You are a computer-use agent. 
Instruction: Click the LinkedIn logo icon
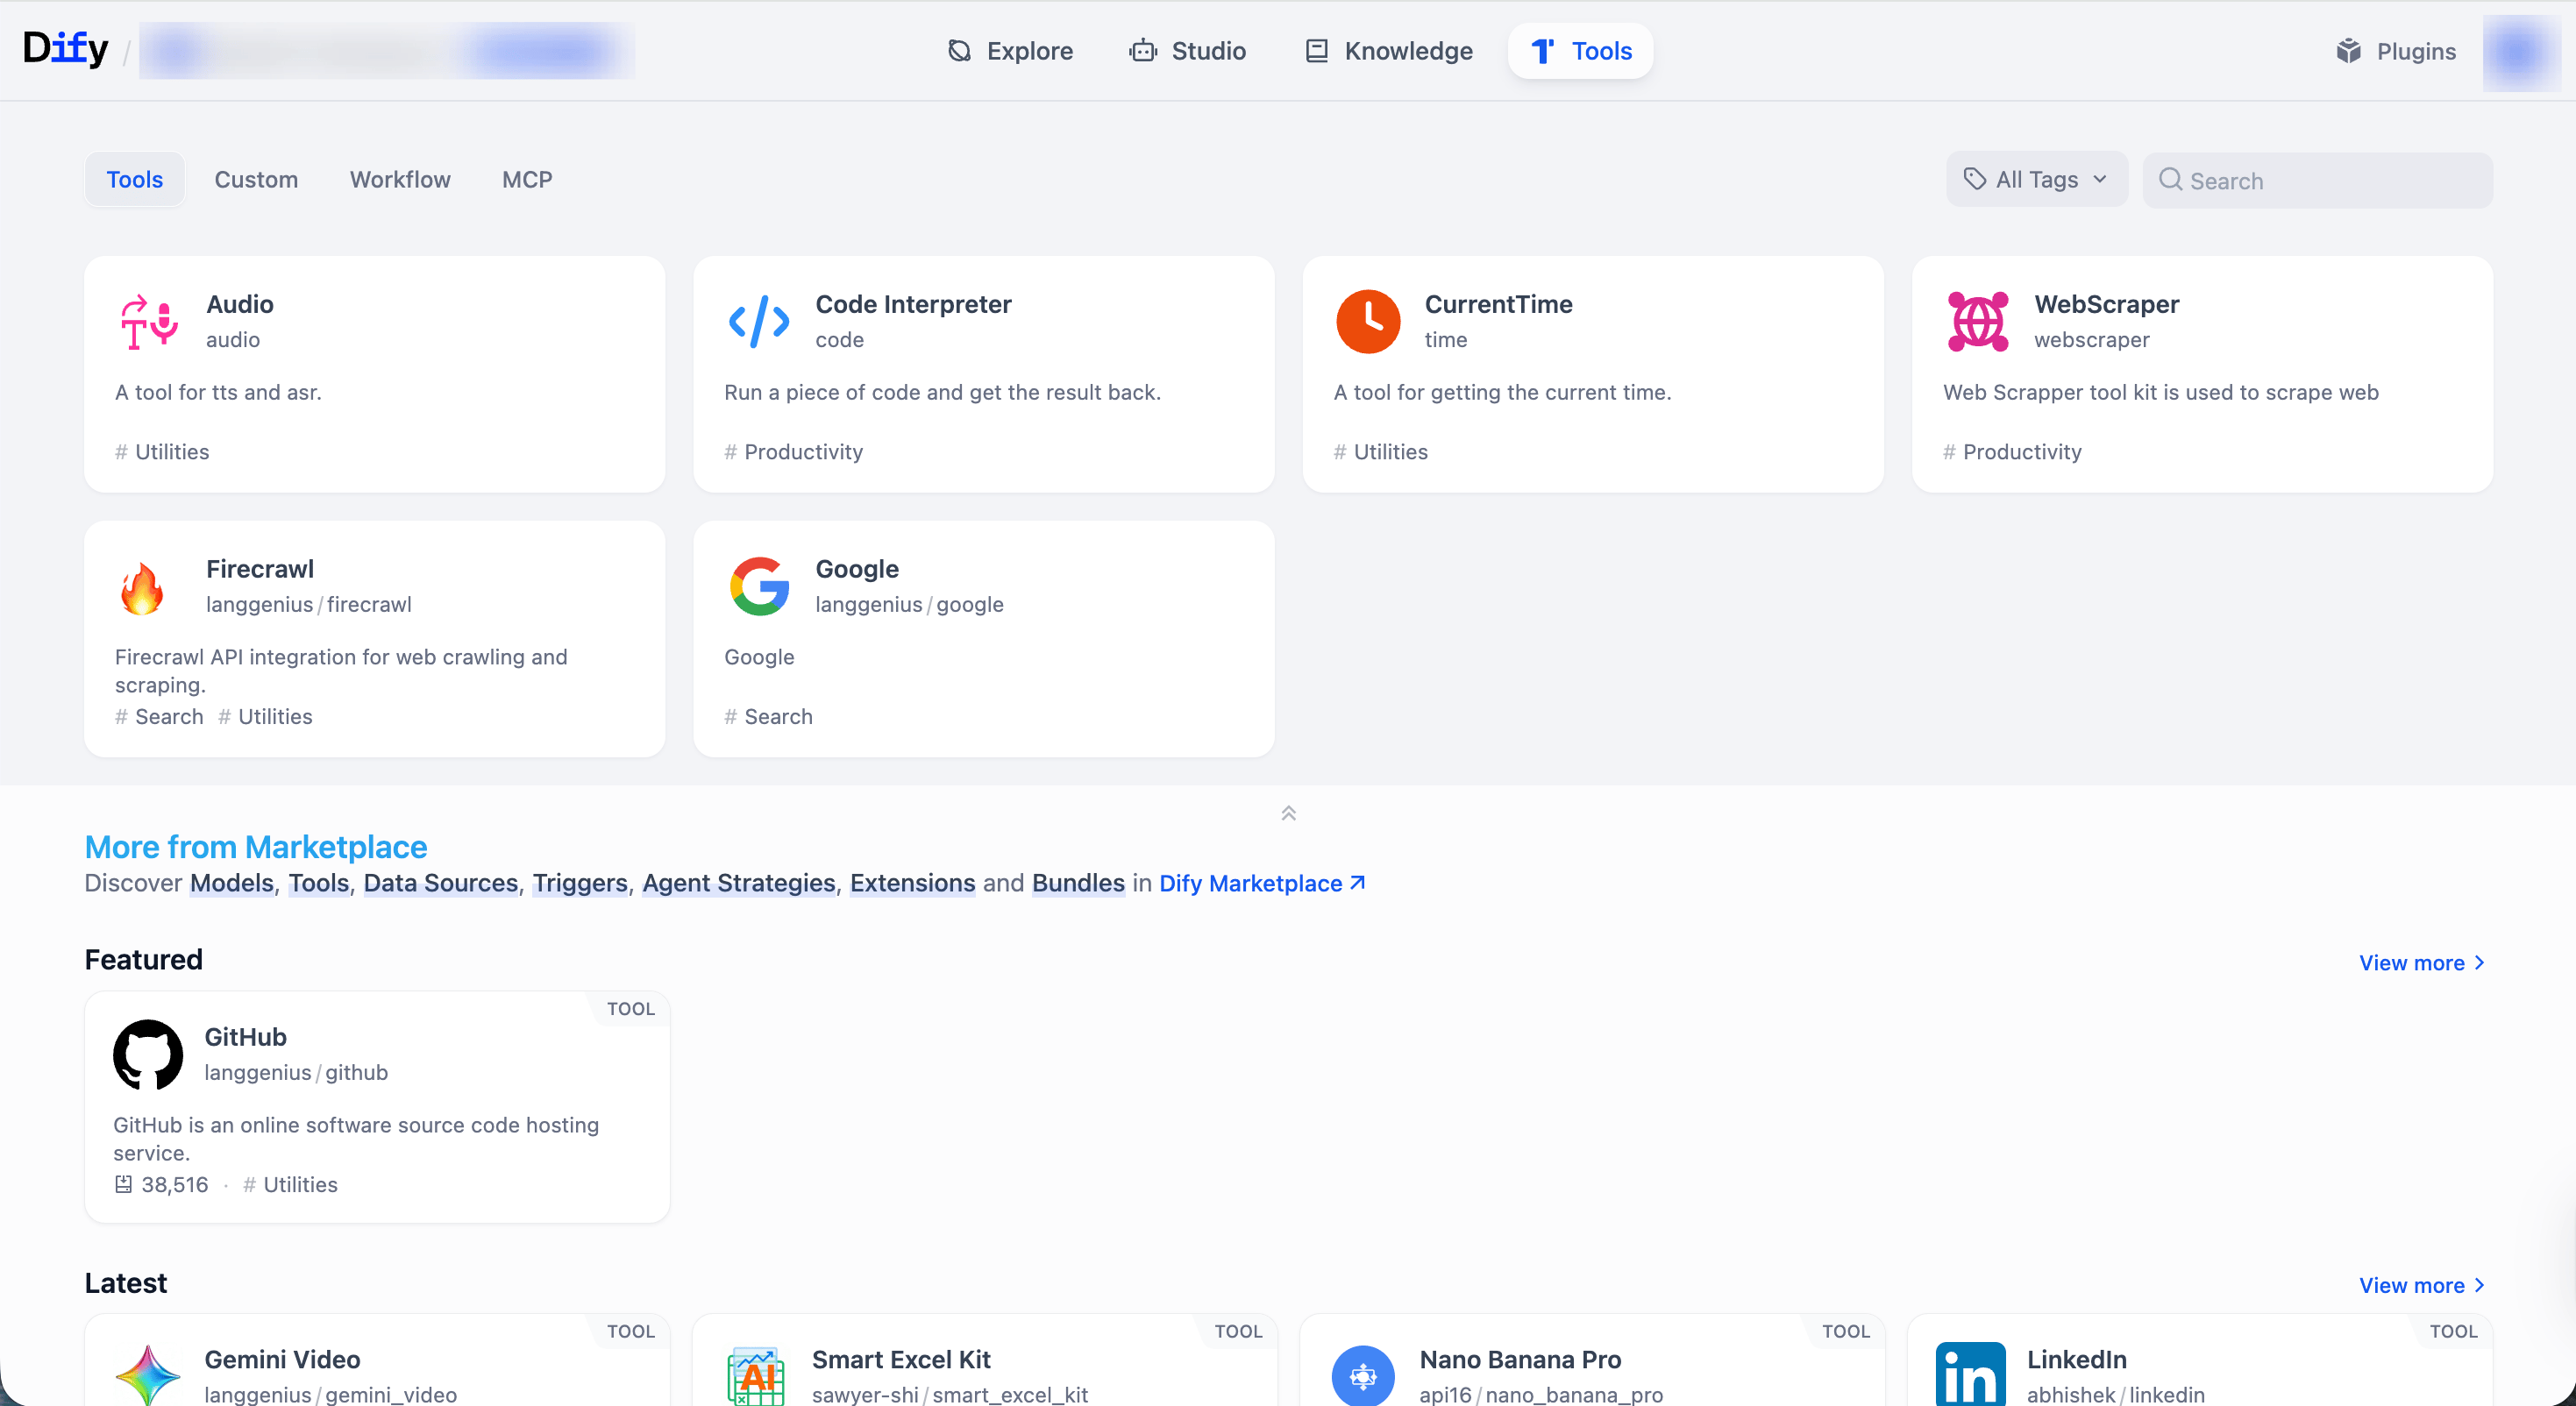coord(1971,1375)
